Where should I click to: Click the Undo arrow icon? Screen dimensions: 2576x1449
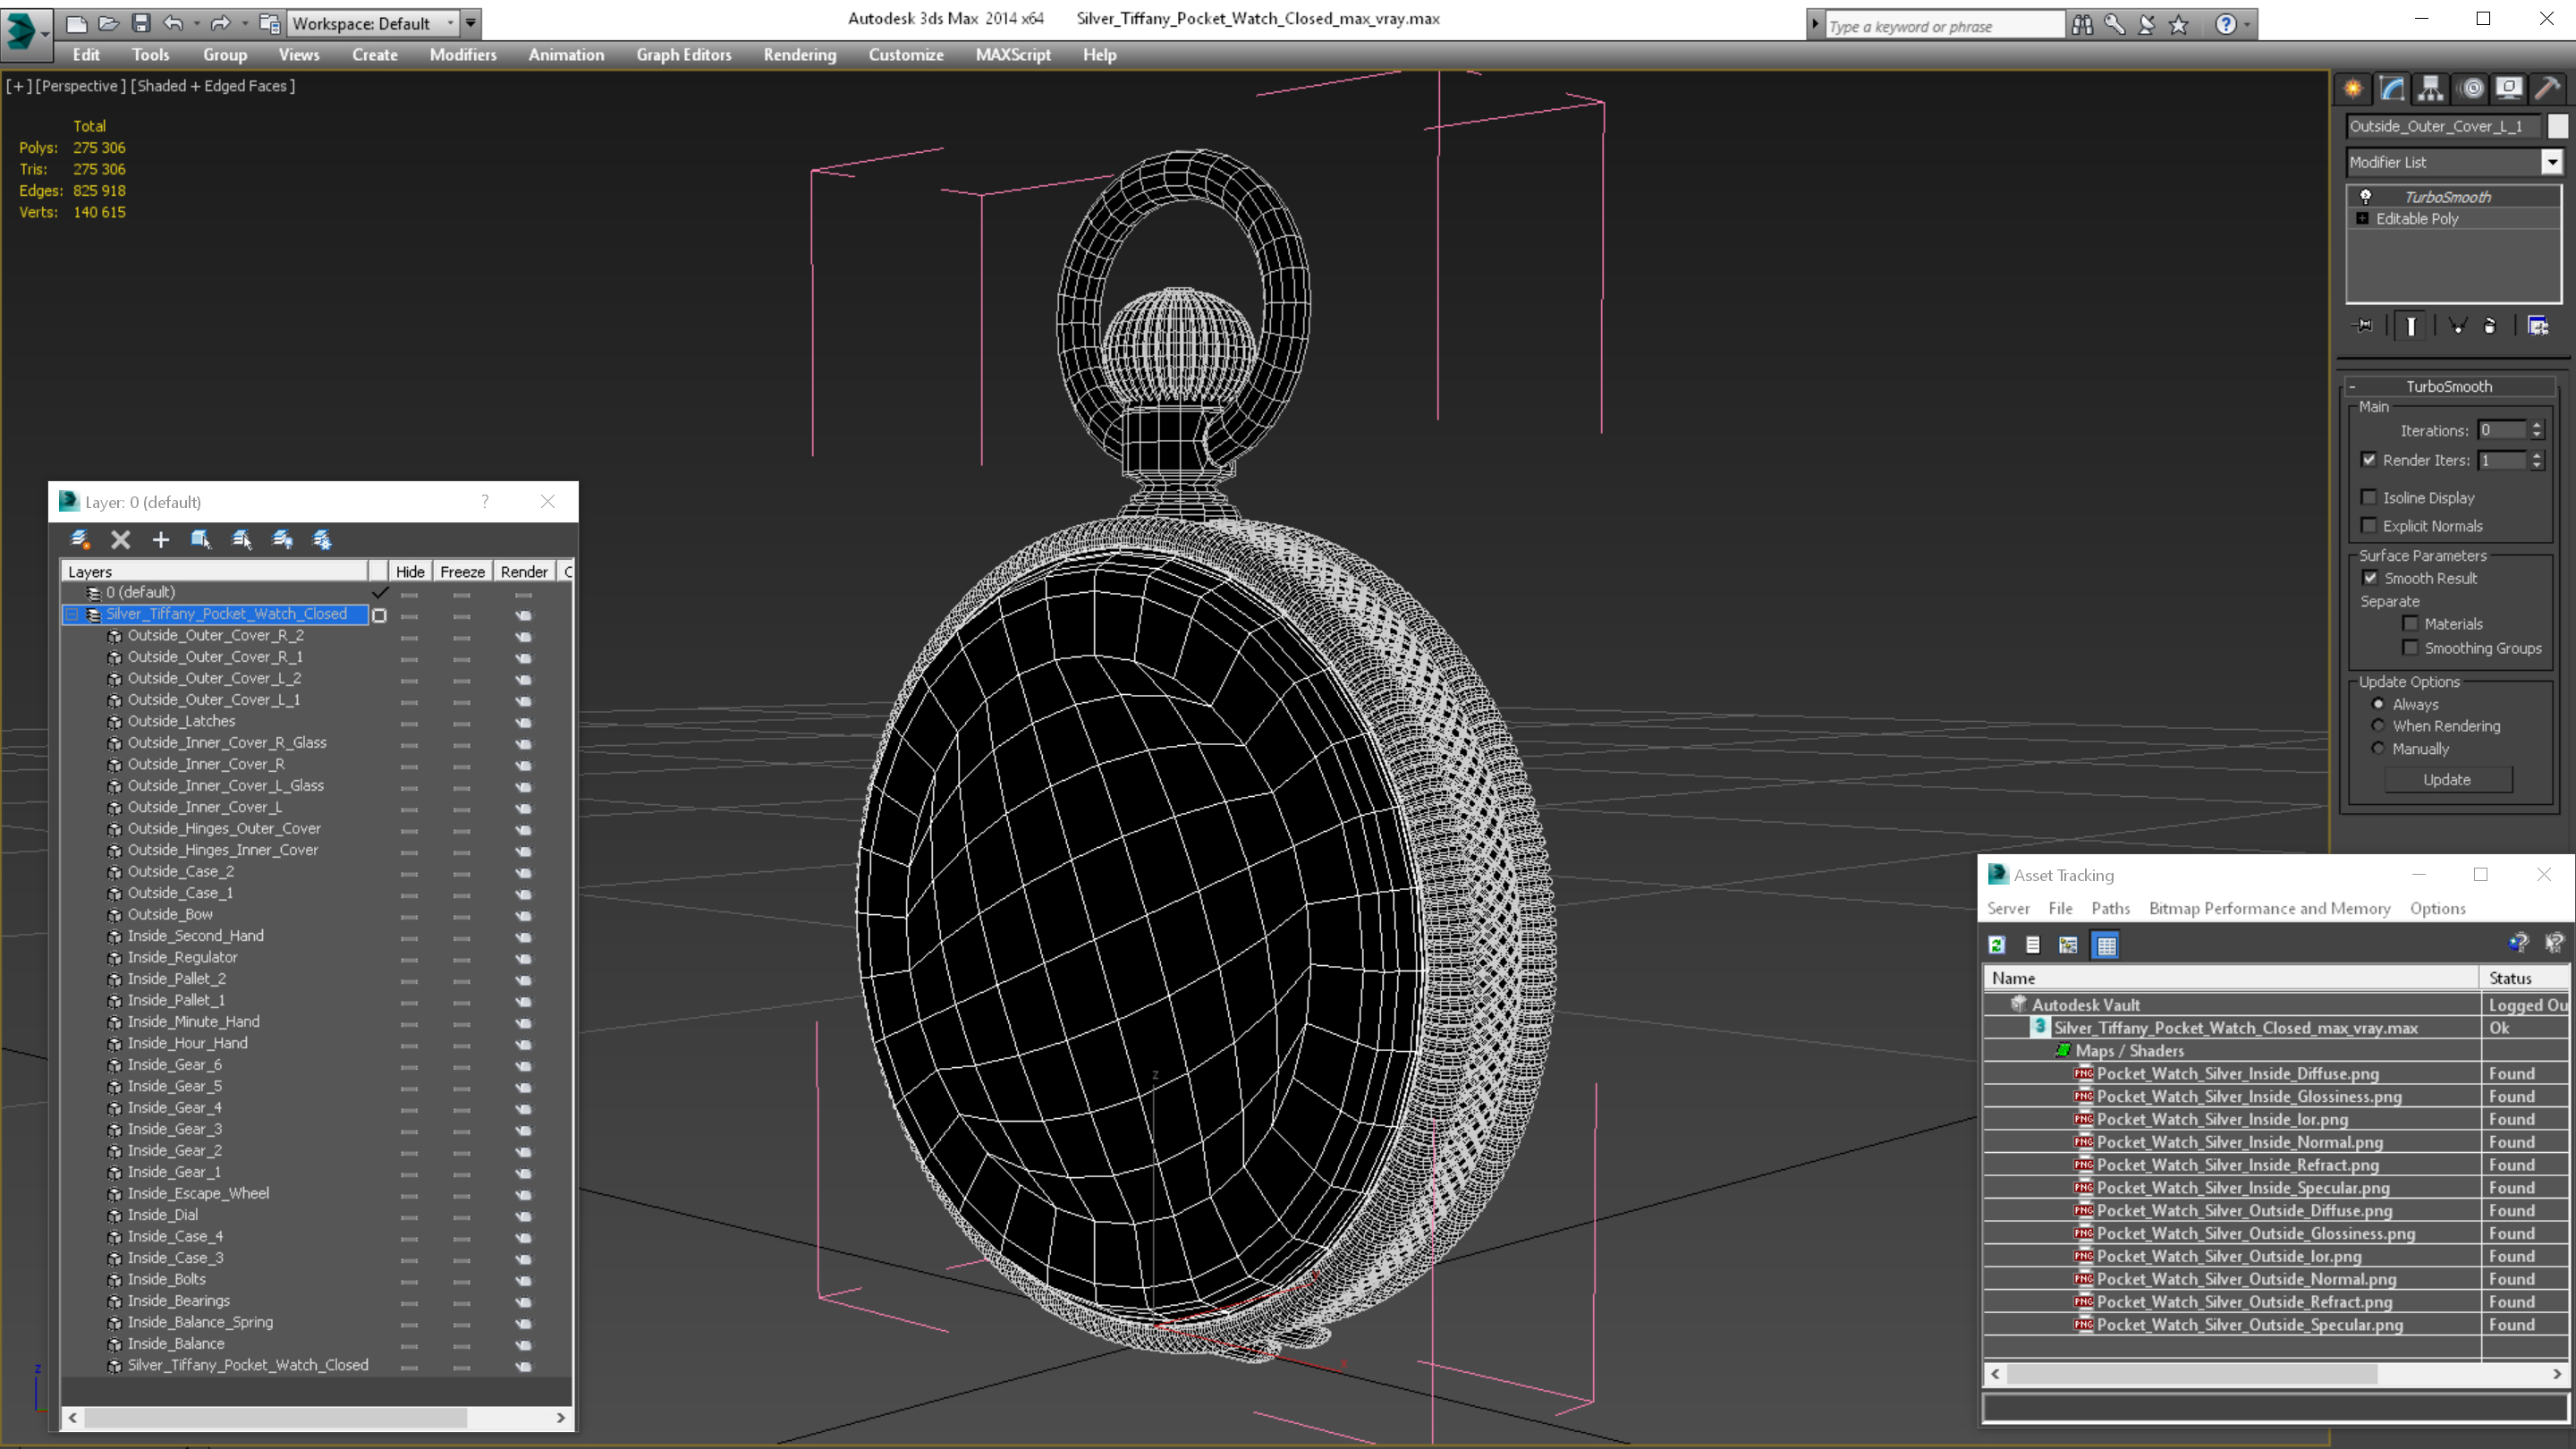pos(174,23)
